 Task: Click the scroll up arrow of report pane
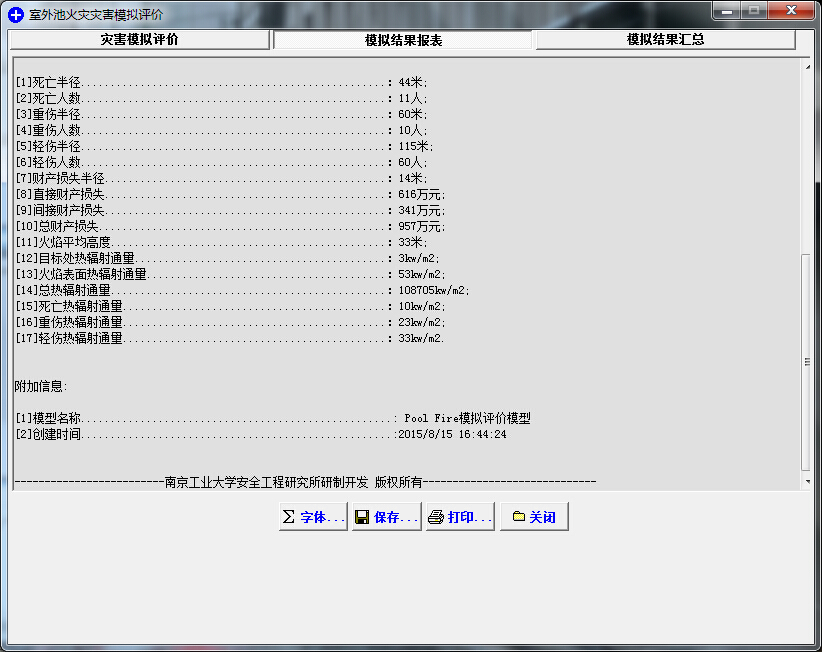point(807,67)
